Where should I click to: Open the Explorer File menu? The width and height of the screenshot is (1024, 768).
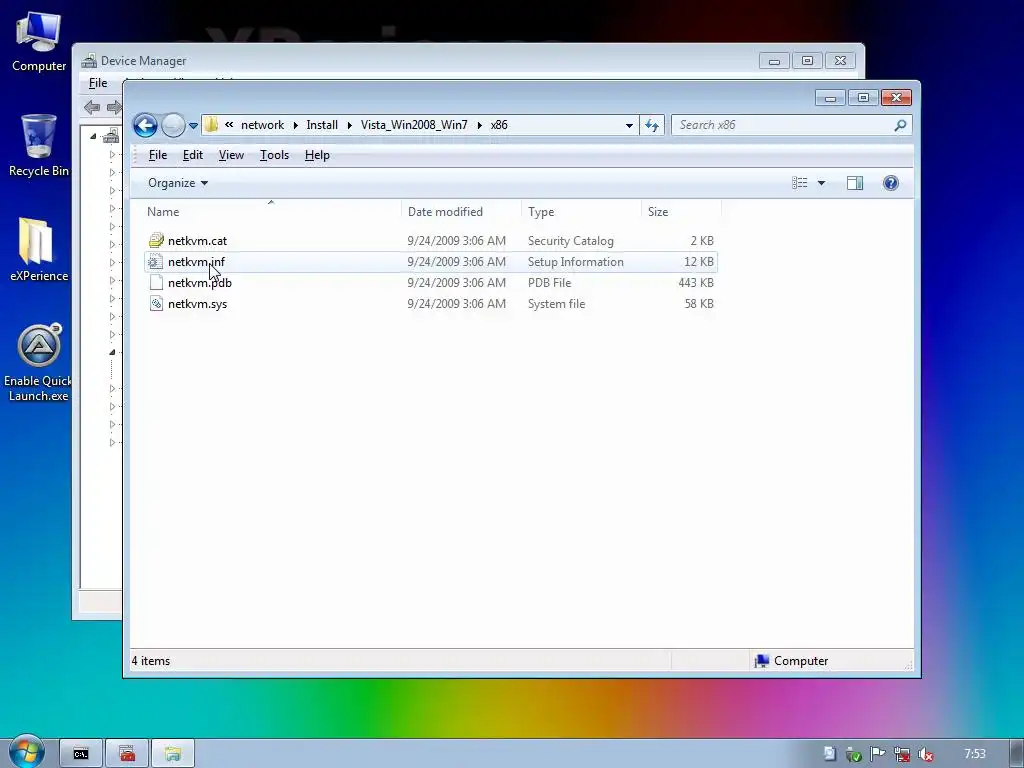pos(158,155)
